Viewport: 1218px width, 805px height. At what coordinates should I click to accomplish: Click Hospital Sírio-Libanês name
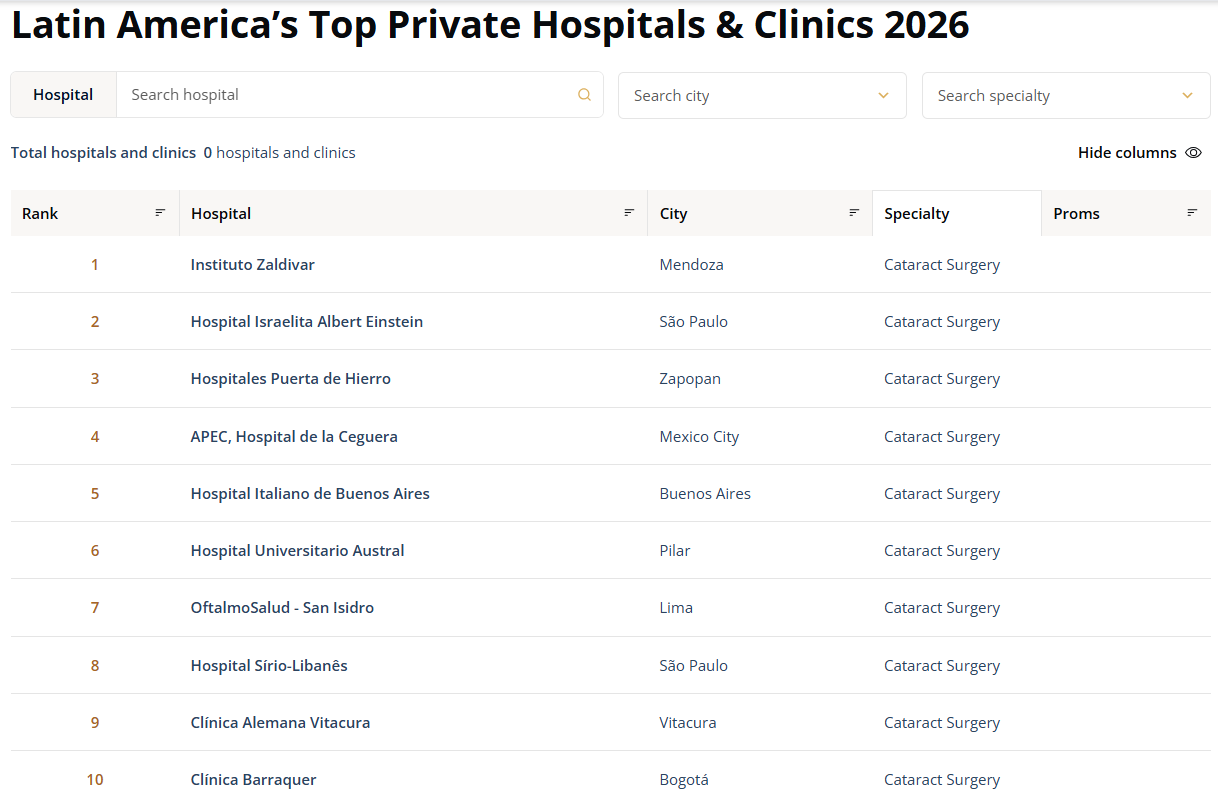[x=269, y=666]
